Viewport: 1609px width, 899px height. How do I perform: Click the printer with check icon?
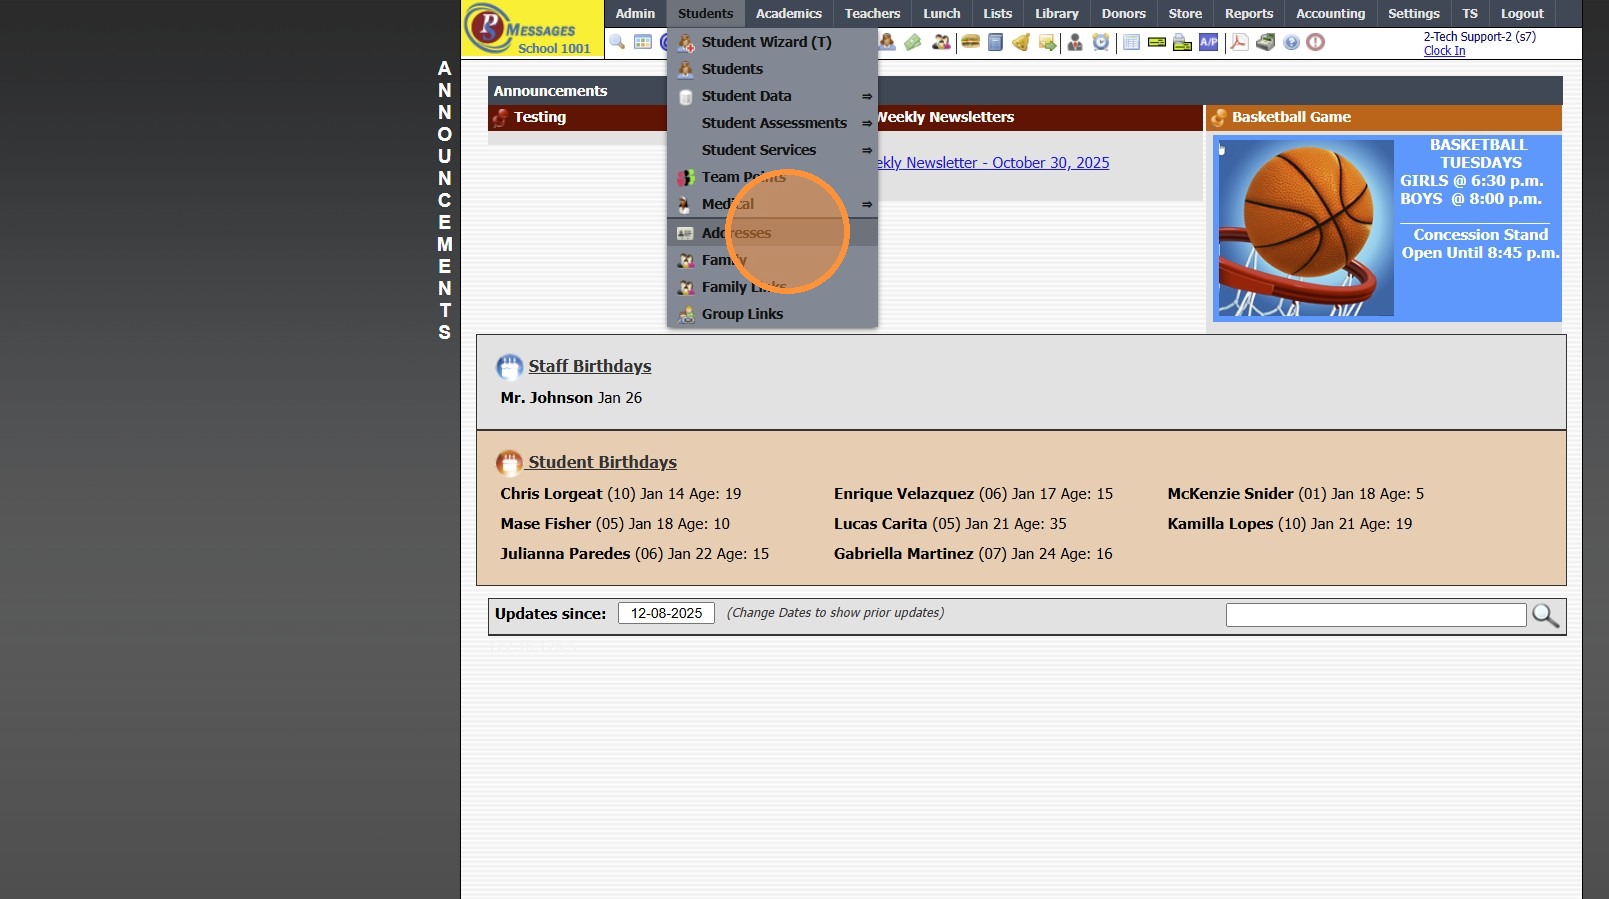point(1183,42)
